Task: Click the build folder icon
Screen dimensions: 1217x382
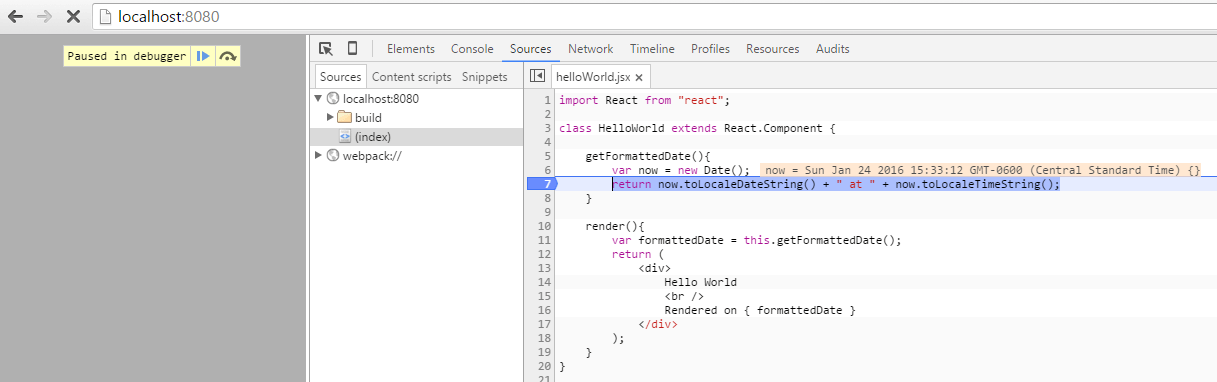Action: tap(345, 118)
